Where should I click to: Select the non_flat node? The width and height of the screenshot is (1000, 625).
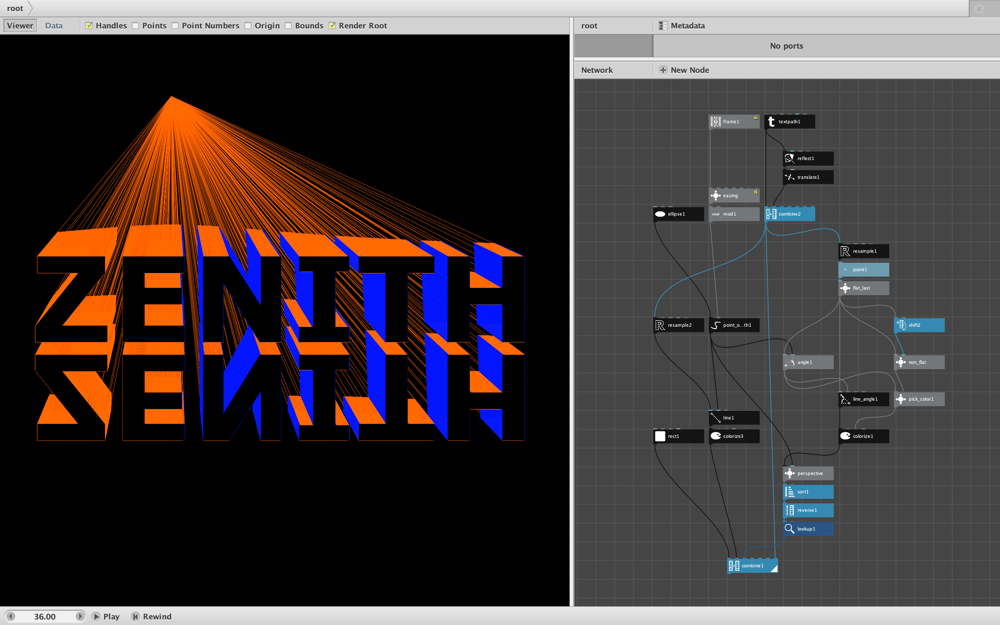[919, 362]
